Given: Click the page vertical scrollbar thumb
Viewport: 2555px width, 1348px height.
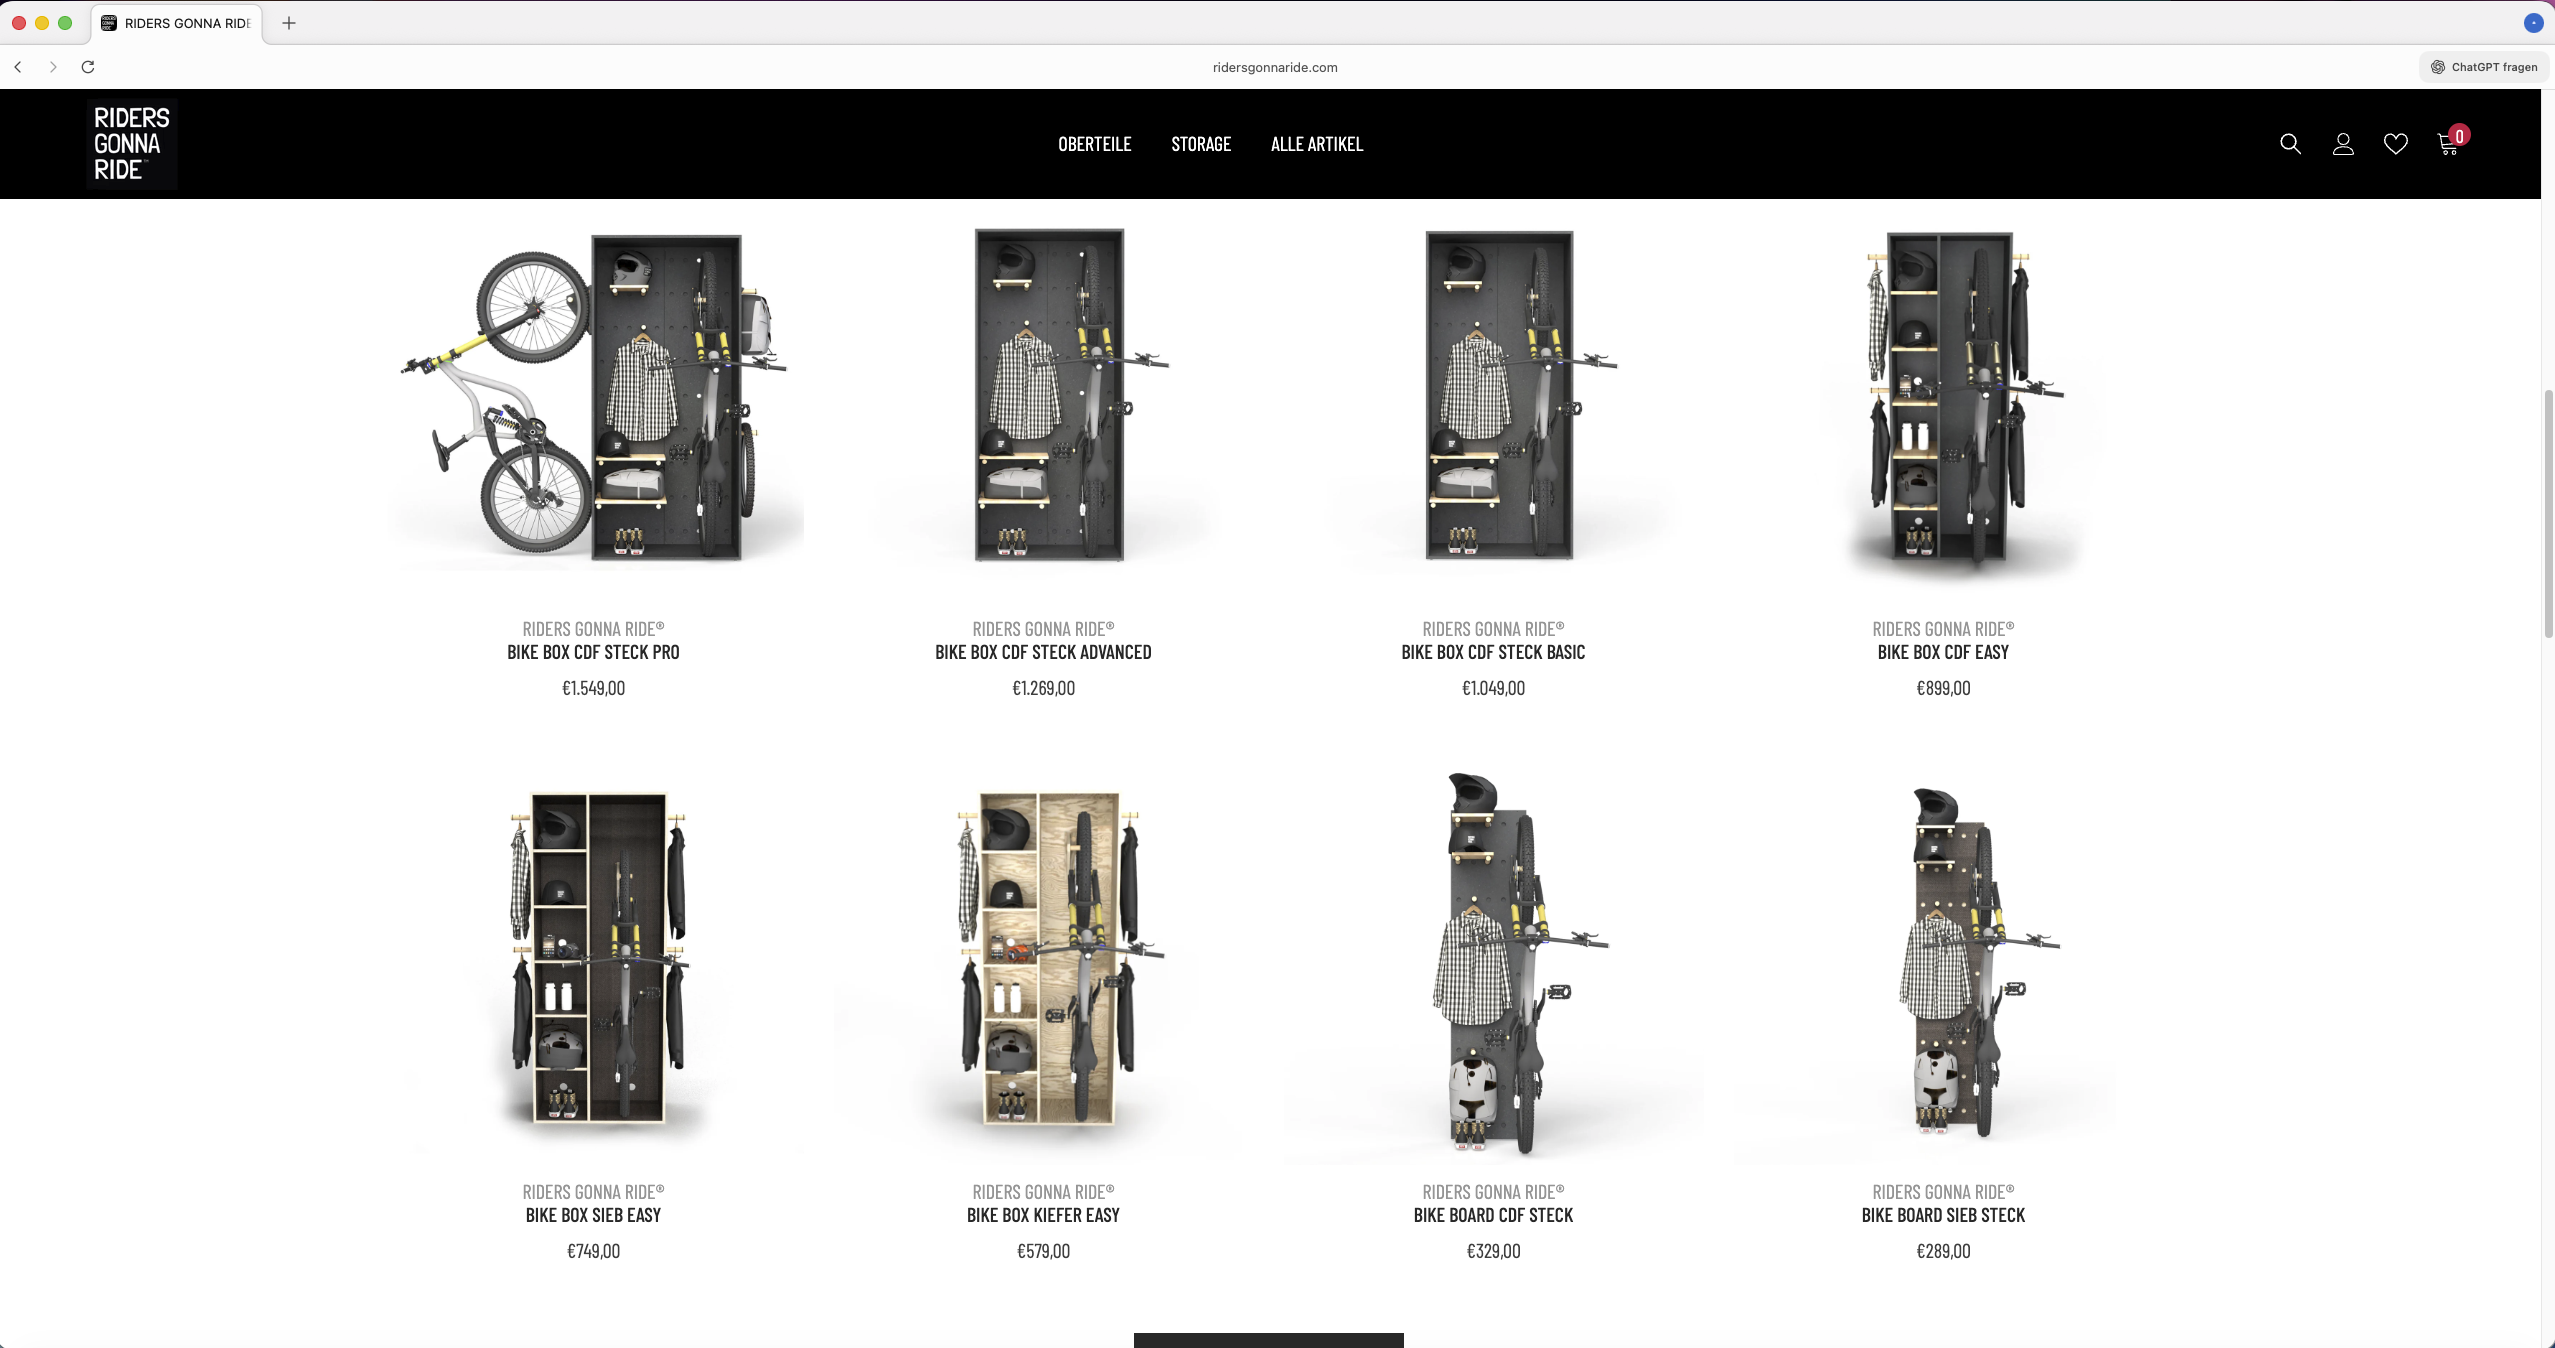Looking at the screenshot, I should [2548, 513].
